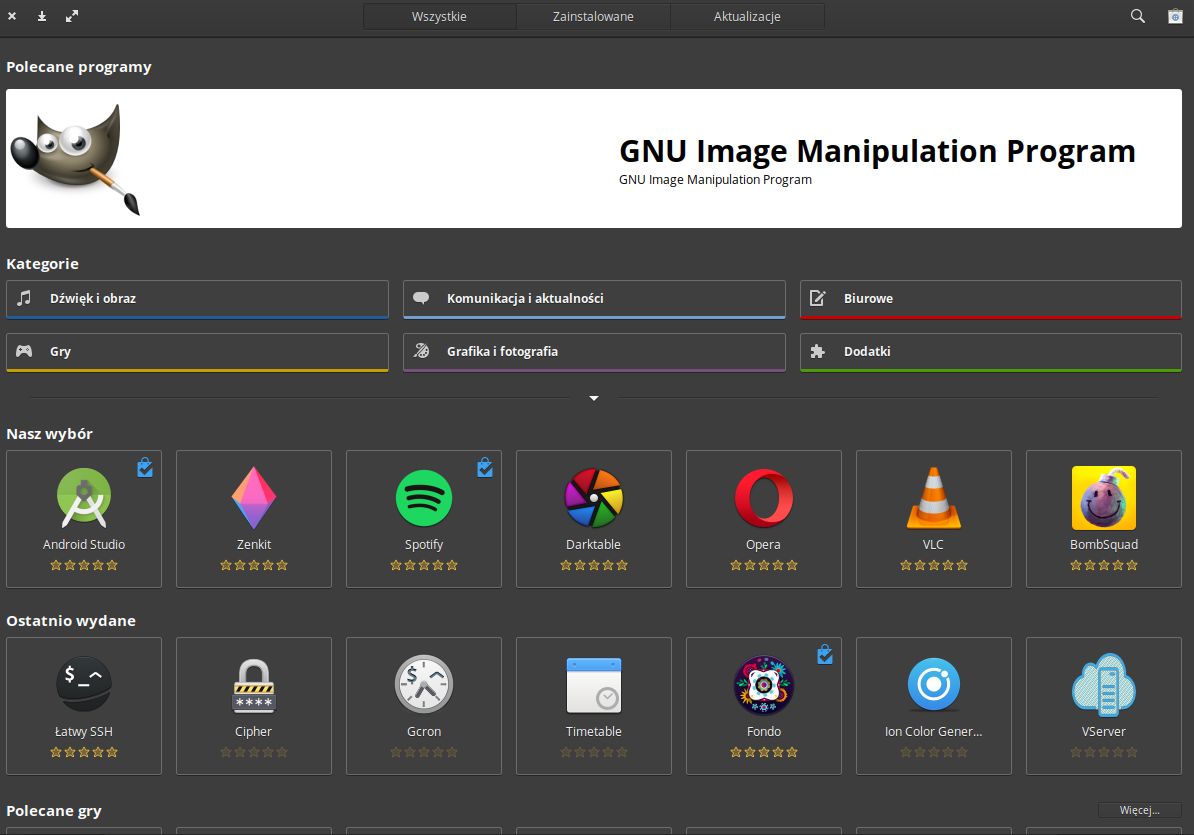Click the GIMP Wilber mascot image
The image size is (1194, 835).
click(x=75, y=159)
